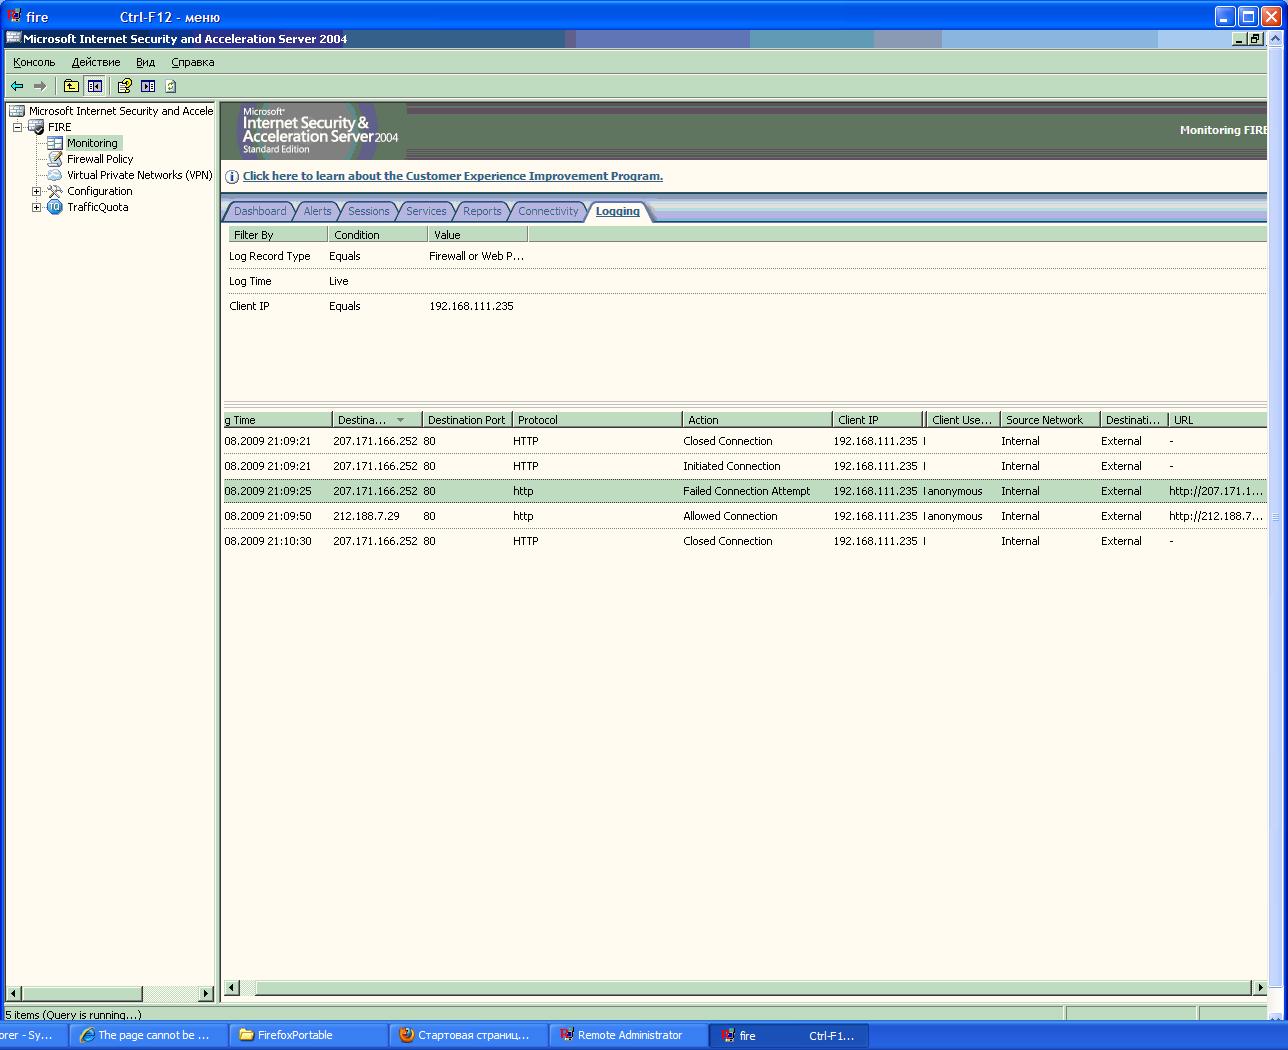Expand the TrafficQuota tree node
The image size is (1288, 1050).
[x=36, y=207]
